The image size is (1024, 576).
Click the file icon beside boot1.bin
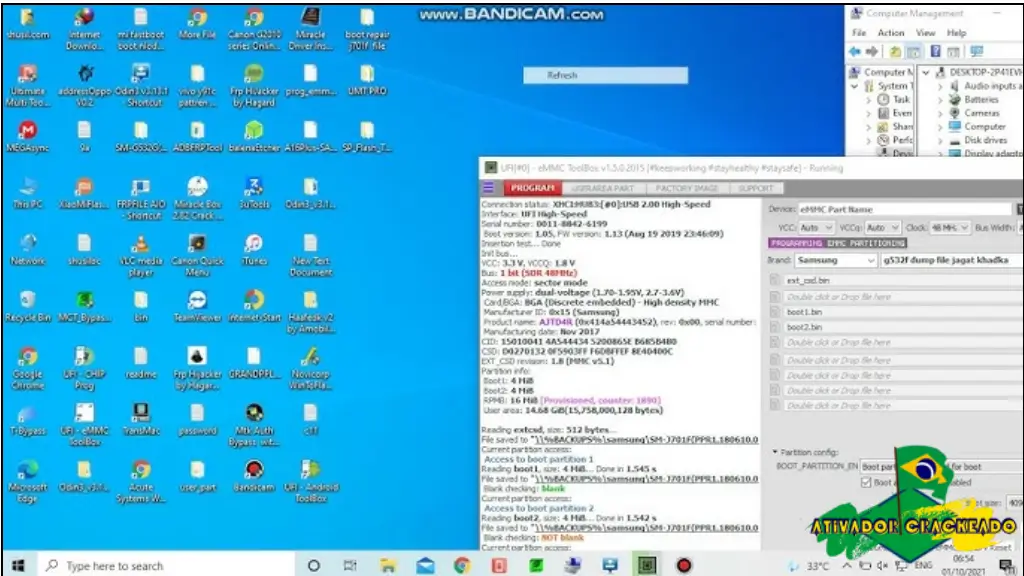775,312
